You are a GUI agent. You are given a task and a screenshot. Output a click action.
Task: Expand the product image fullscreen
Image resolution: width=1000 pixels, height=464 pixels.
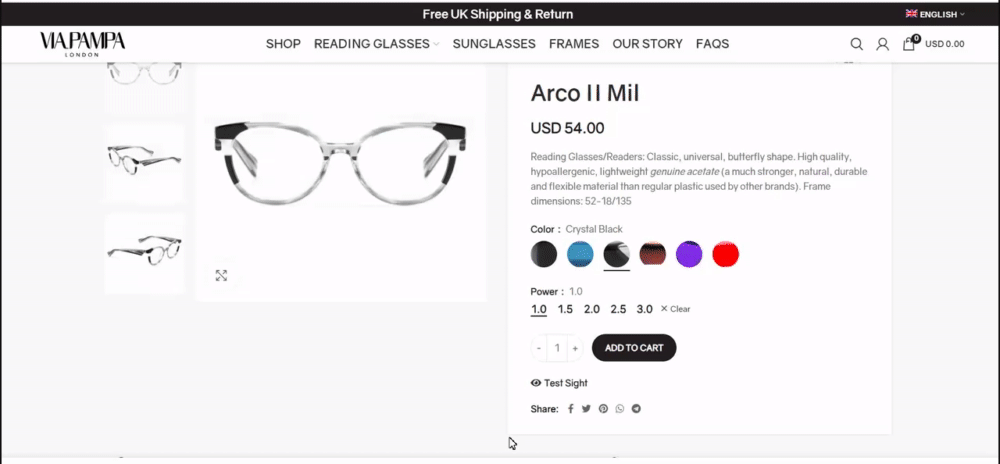pyautogui.click(x=221, y=275)
